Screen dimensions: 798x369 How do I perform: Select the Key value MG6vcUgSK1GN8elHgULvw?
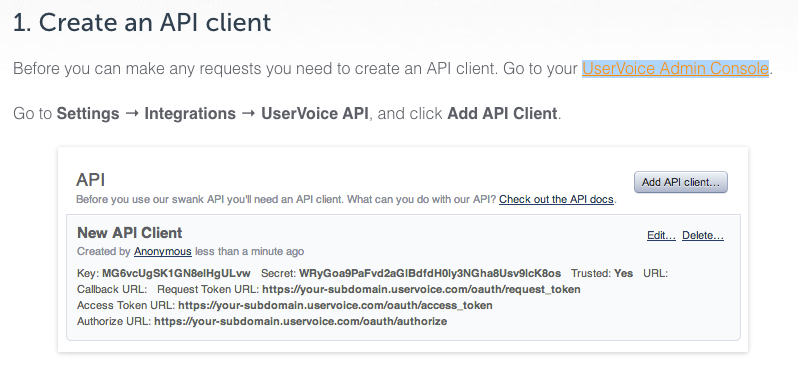coord(176,273)
